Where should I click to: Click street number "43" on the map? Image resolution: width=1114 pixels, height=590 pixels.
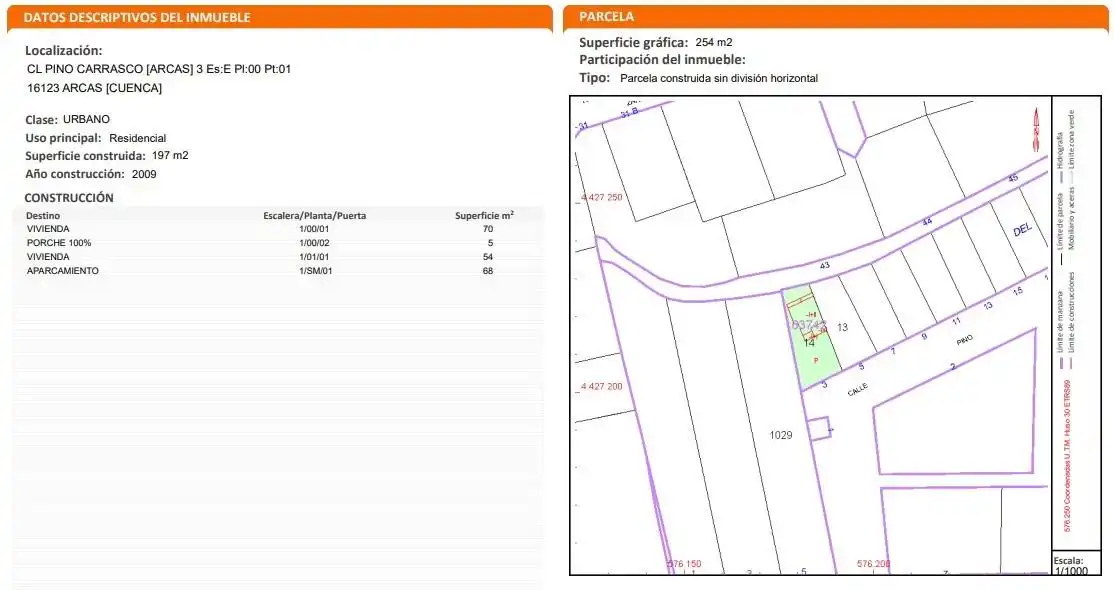point(824,265)
